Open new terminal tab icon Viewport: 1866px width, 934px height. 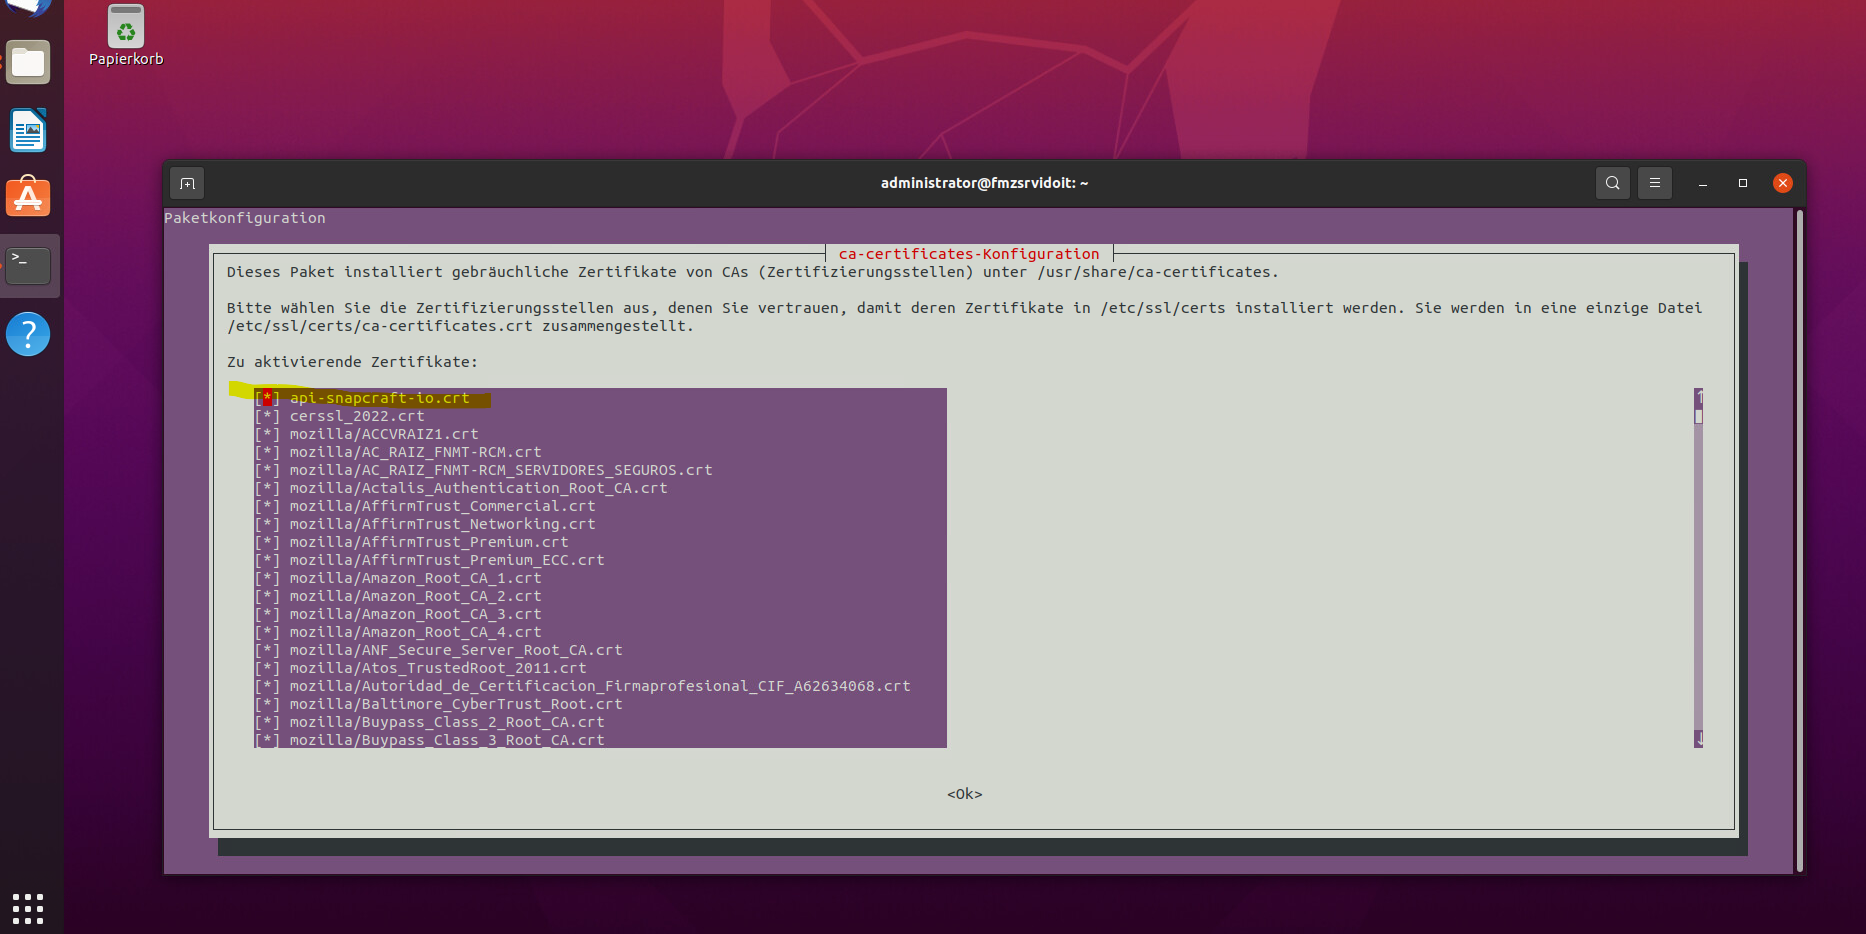pyautogui.click(x=187, y=183)
